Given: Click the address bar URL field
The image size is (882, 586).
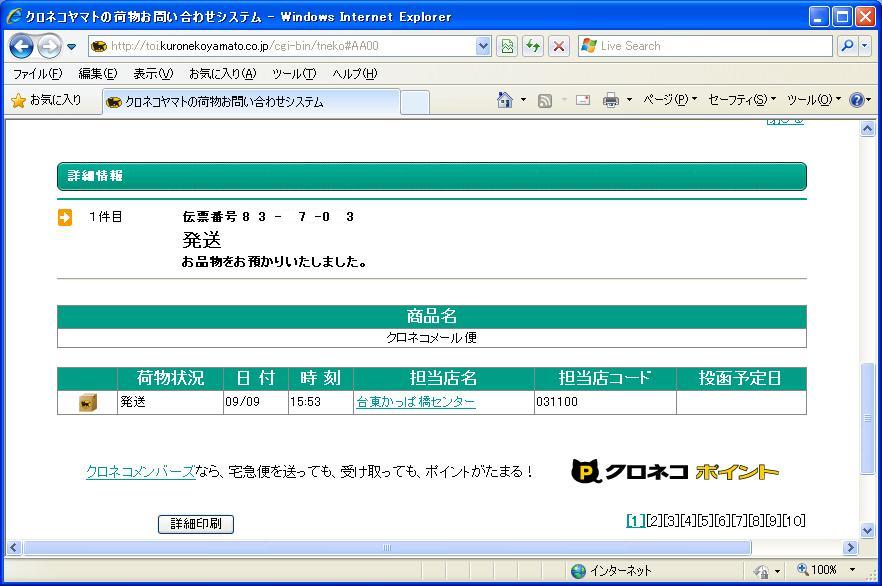Looking at the screenshot, I should click(290, 46).
